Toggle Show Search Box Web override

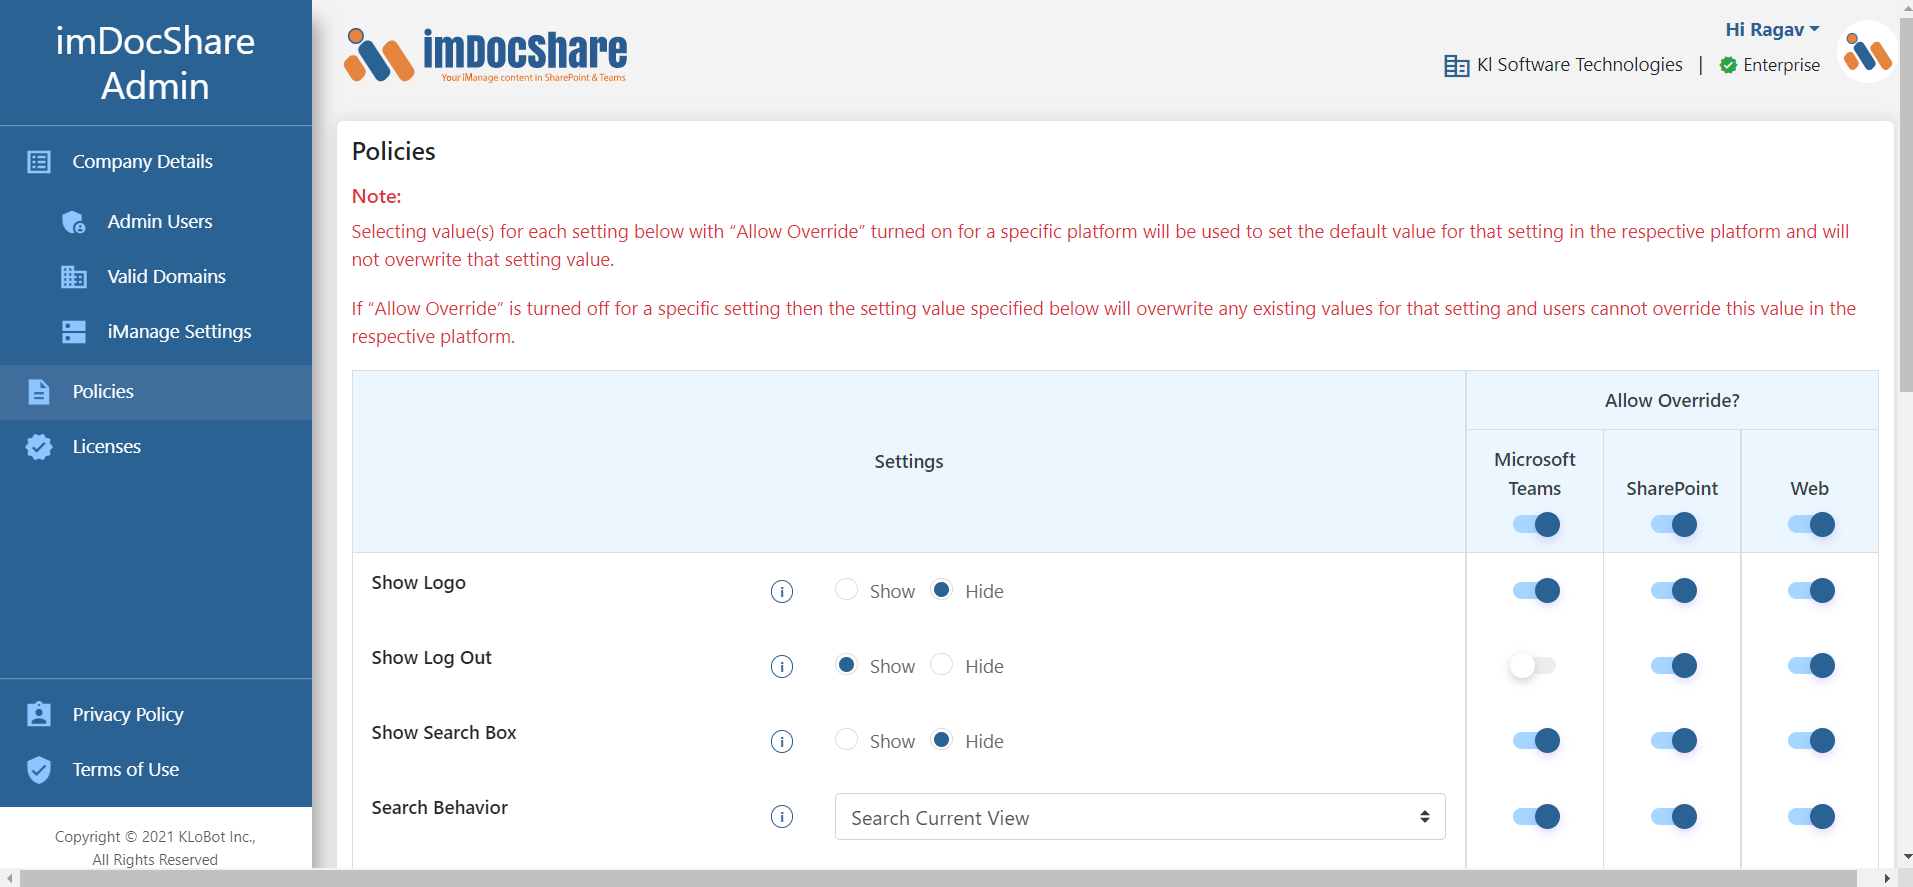(x=1811, y=741)
